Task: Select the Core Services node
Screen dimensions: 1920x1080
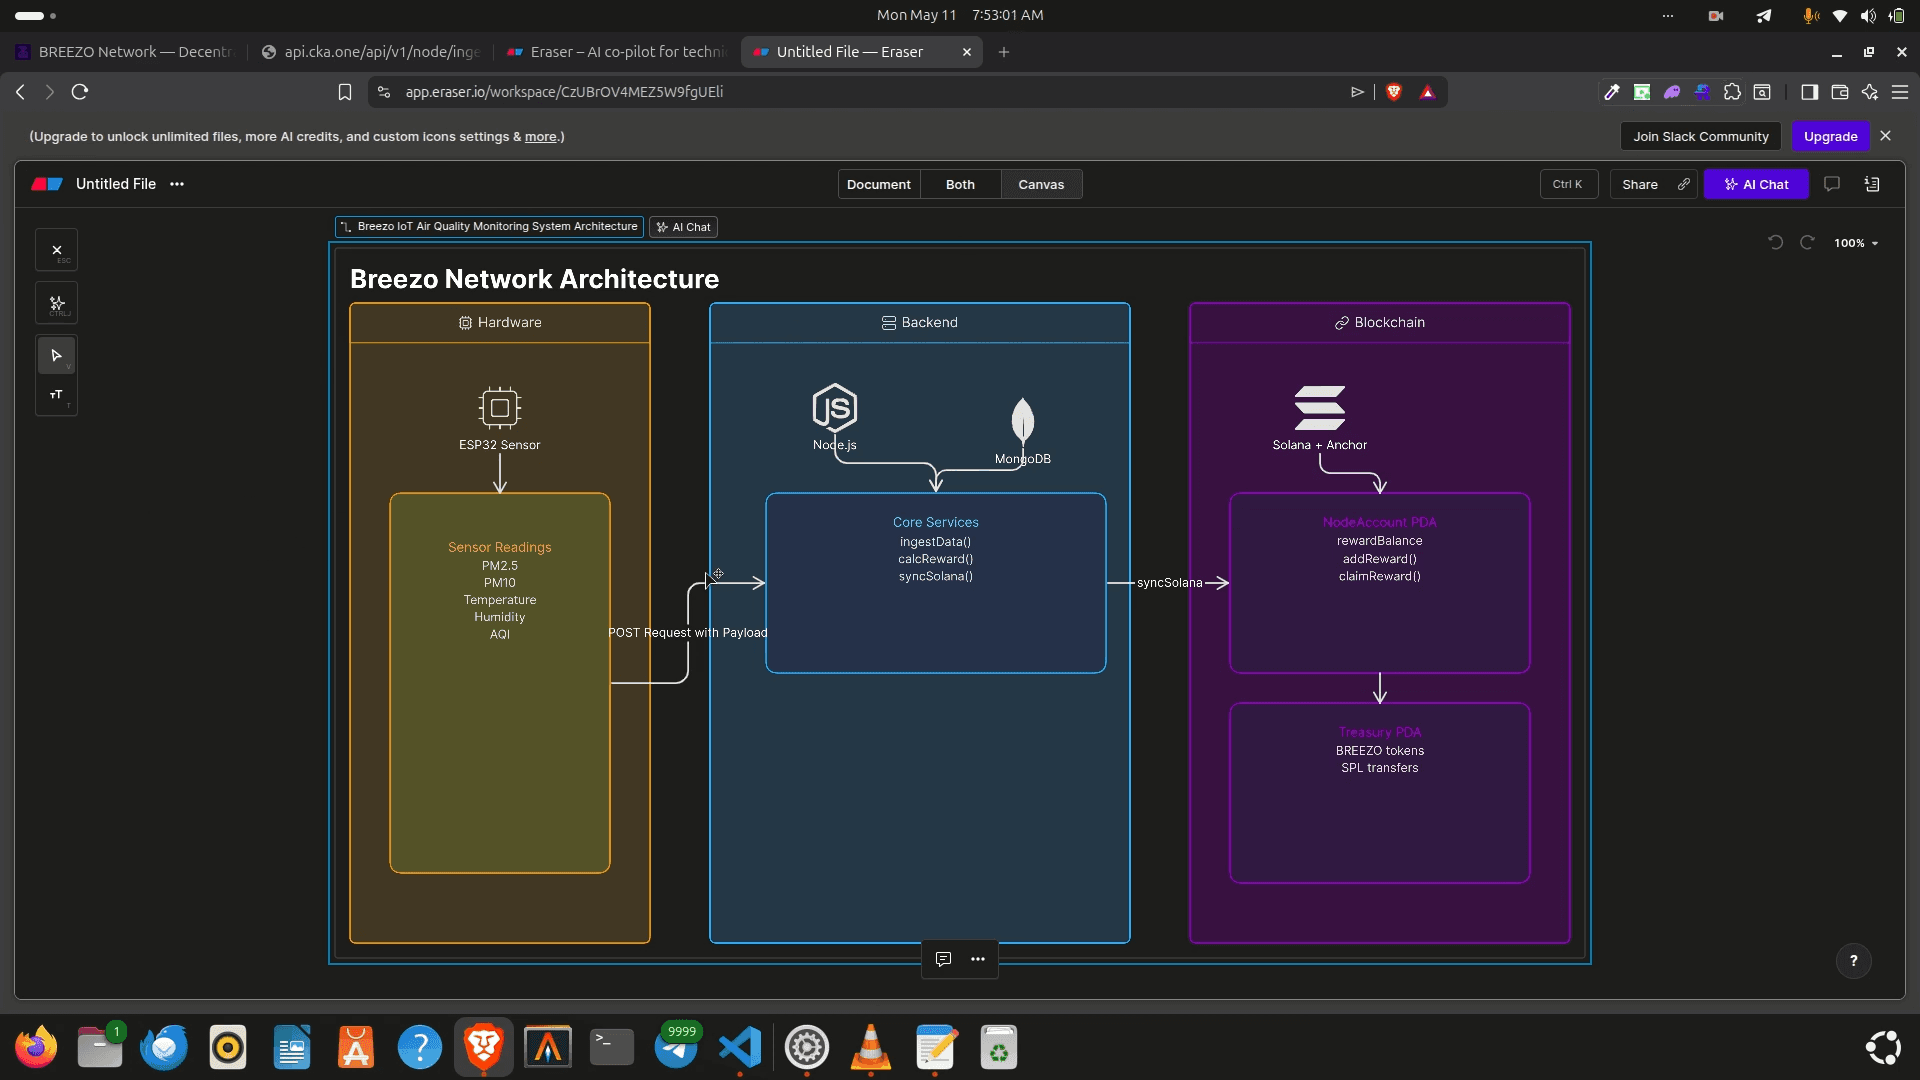Action: [x=936, y=583]
